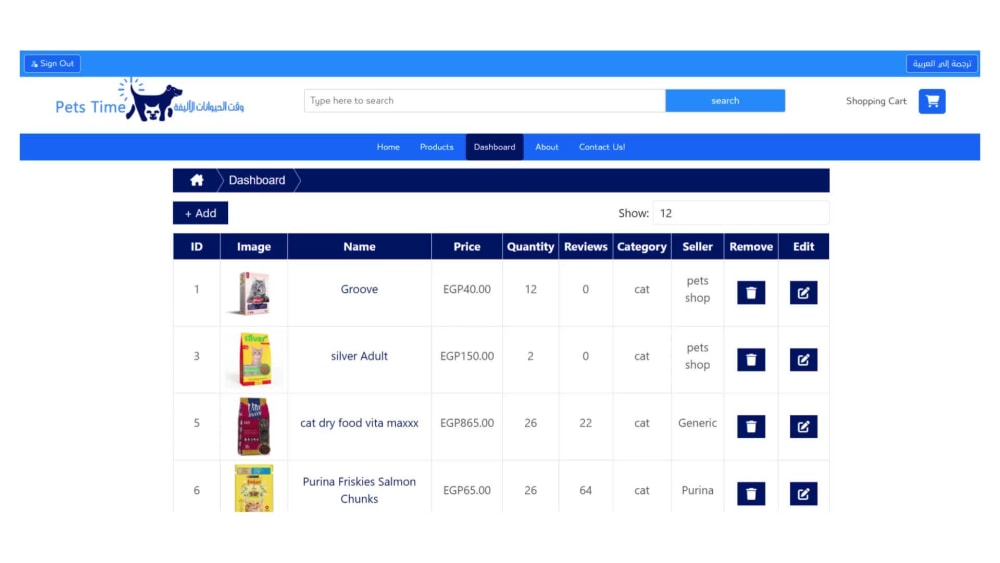
Task: Click reviews value 64
Action: click(x=585, y=490)
